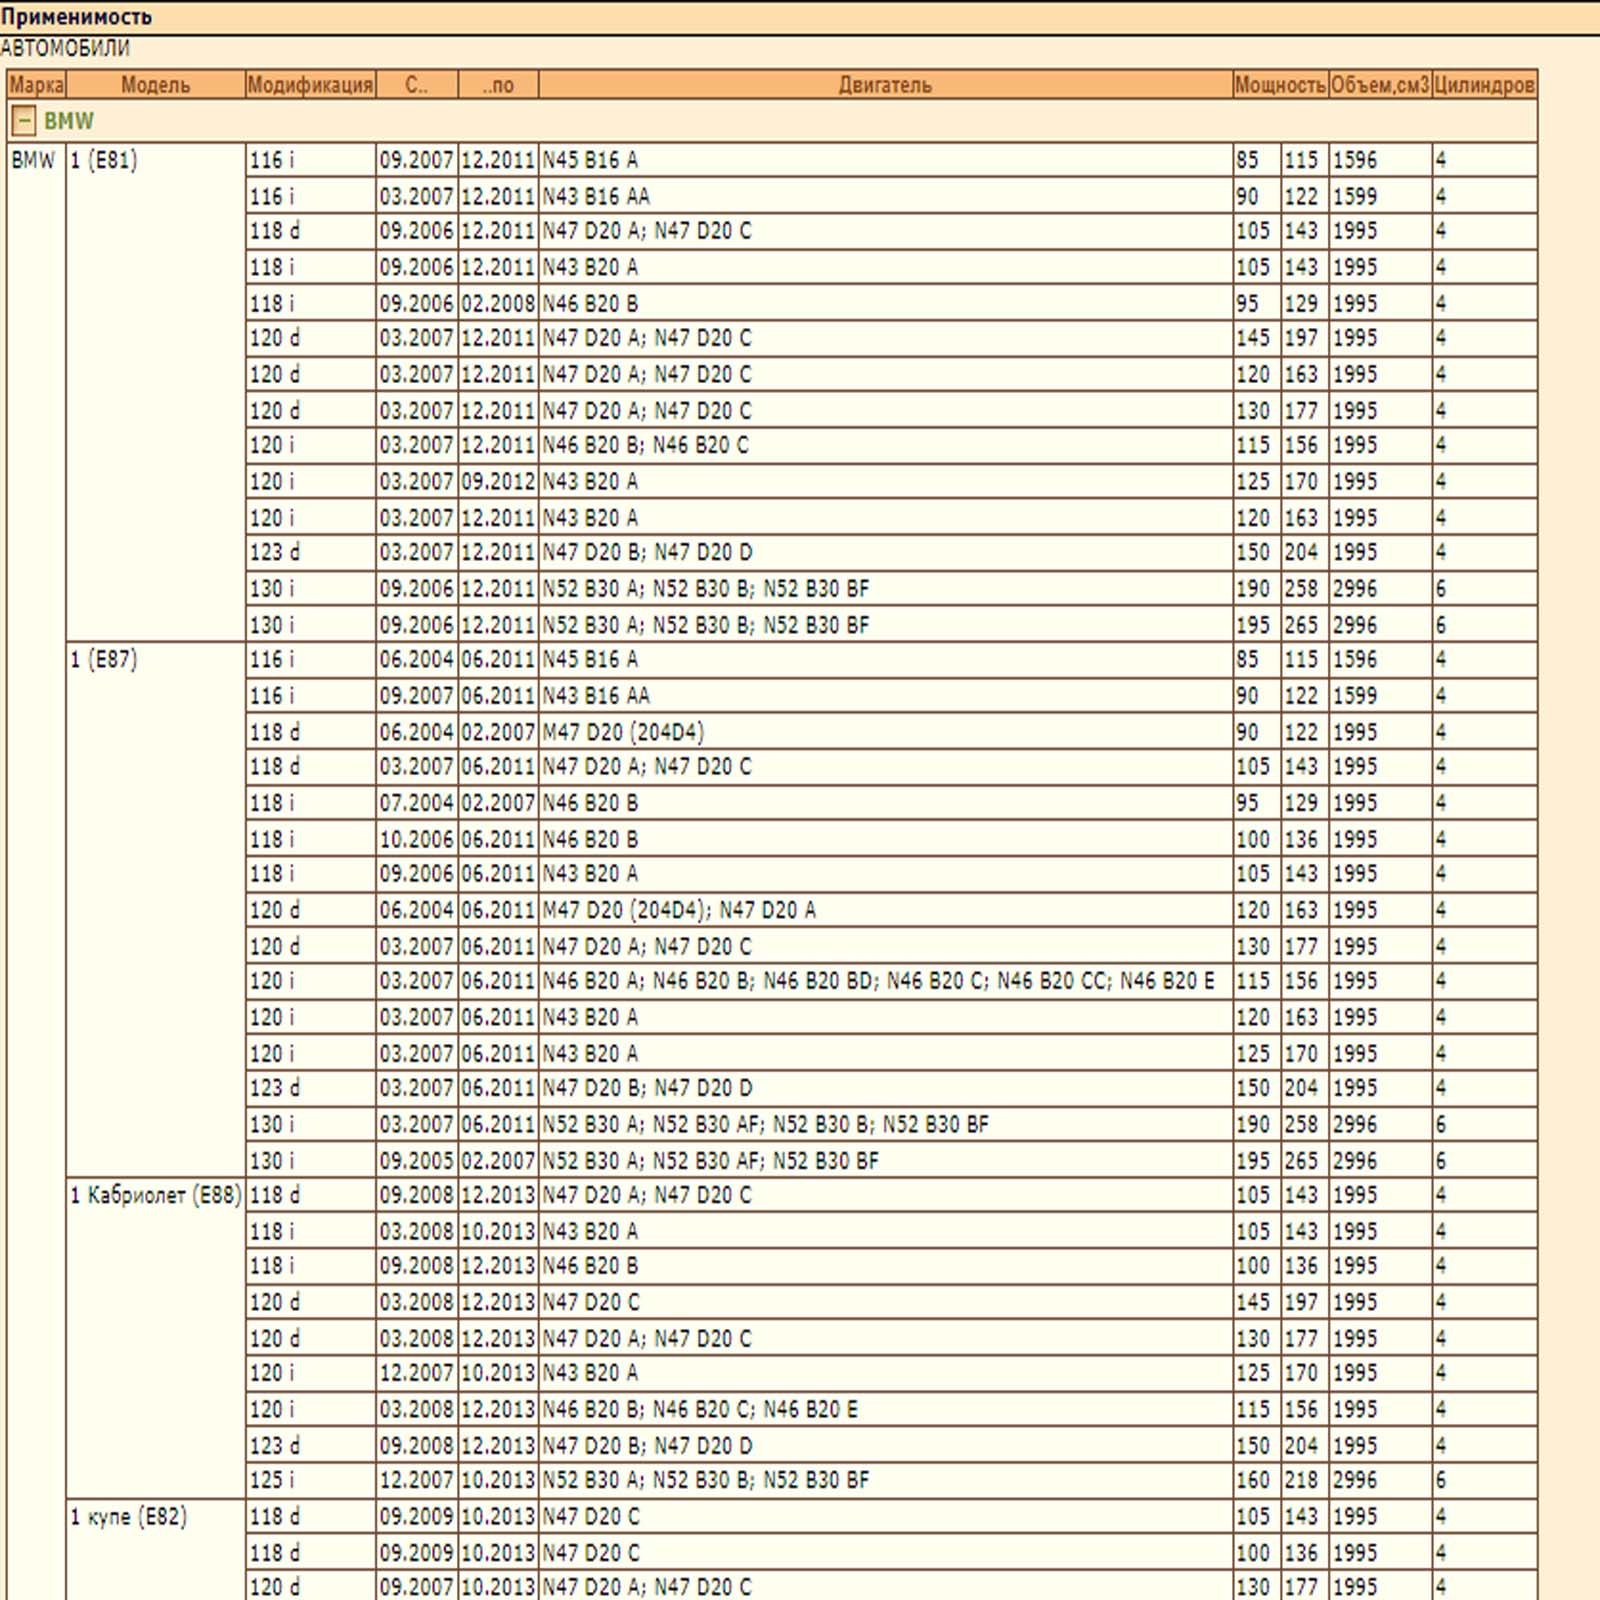Select the Мощность column header
The image size is (1600, 1600).
[x=1279, y=85]
